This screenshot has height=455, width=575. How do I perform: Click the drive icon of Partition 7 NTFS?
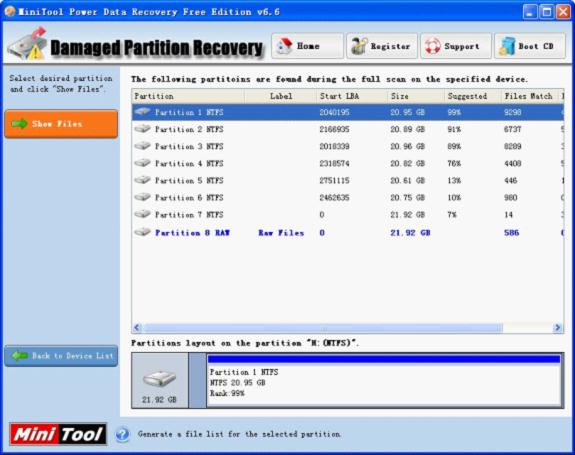[142, 214]
